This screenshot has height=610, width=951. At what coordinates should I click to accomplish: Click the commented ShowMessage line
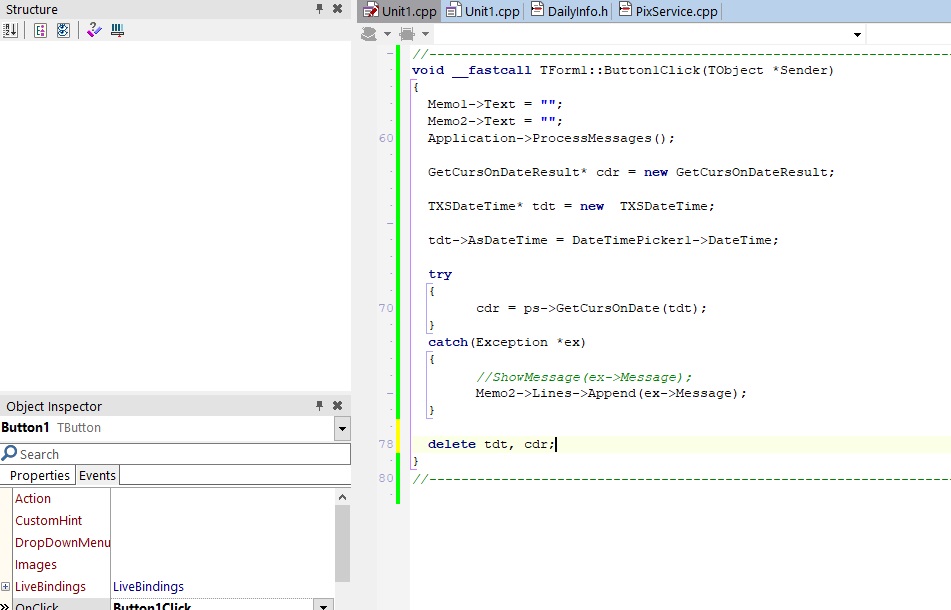[583, 377]
